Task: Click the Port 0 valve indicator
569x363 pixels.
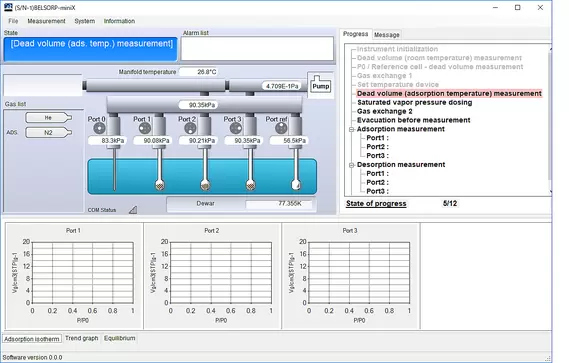Action: click(99, 128)
